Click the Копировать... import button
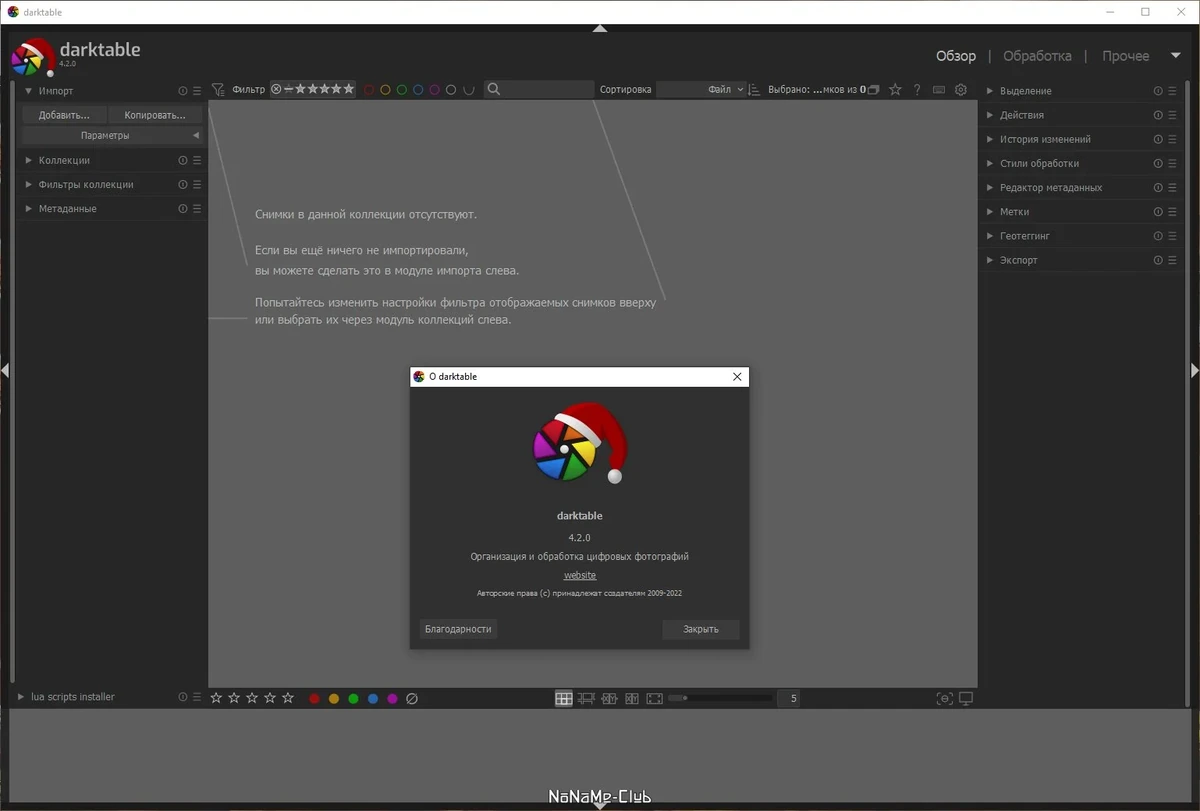This screenshot has width=1200, height=811. 155,115
